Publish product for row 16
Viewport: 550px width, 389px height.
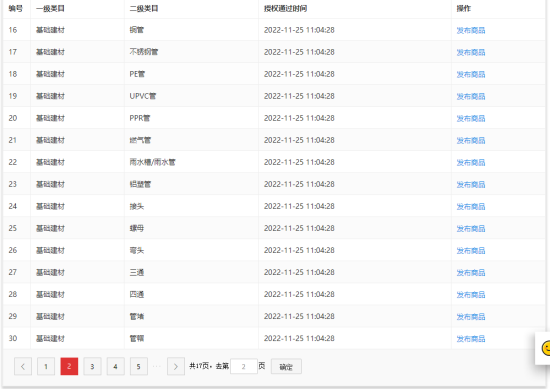pos(471,31)
